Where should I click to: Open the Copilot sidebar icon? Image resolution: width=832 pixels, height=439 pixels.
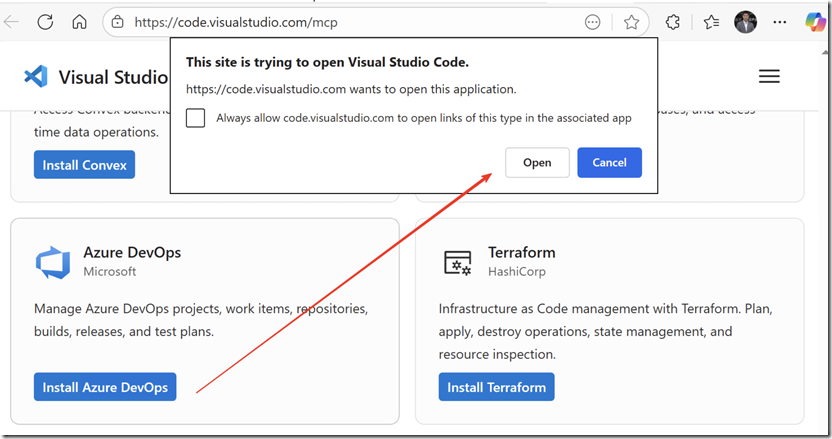[x=815, y=22]
